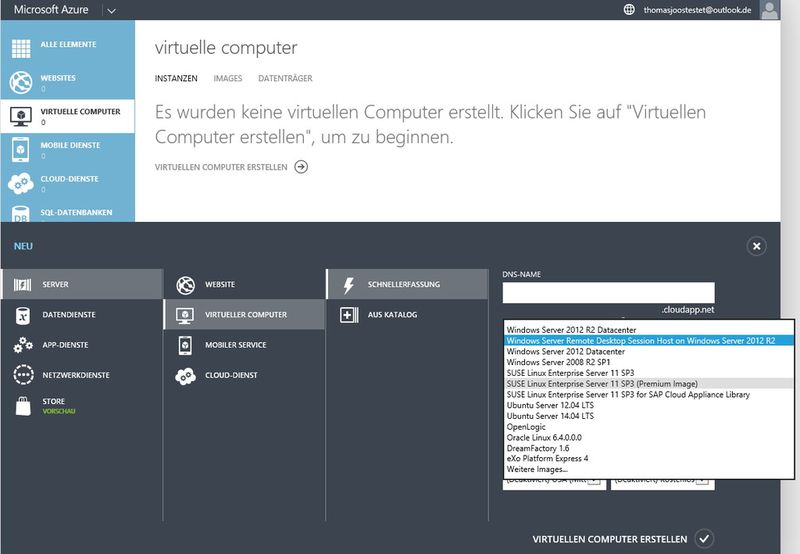This screenshot has width=800, height=554.
Task: Click the Websites globe icon in sidebar
Action: [x=21, y=83]
